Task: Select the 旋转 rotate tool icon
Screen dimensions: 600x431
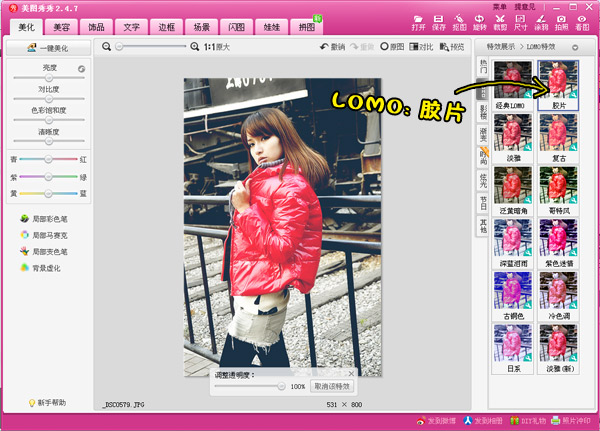Action: coord(479,22)
